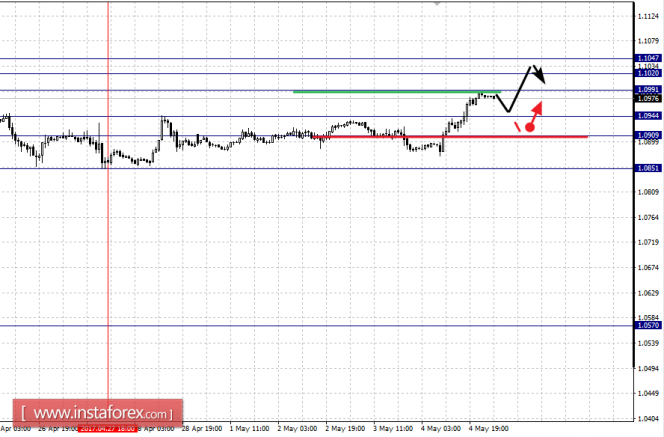
Task: Select the current price 1.0976 tag
Action: pos(648,98)
